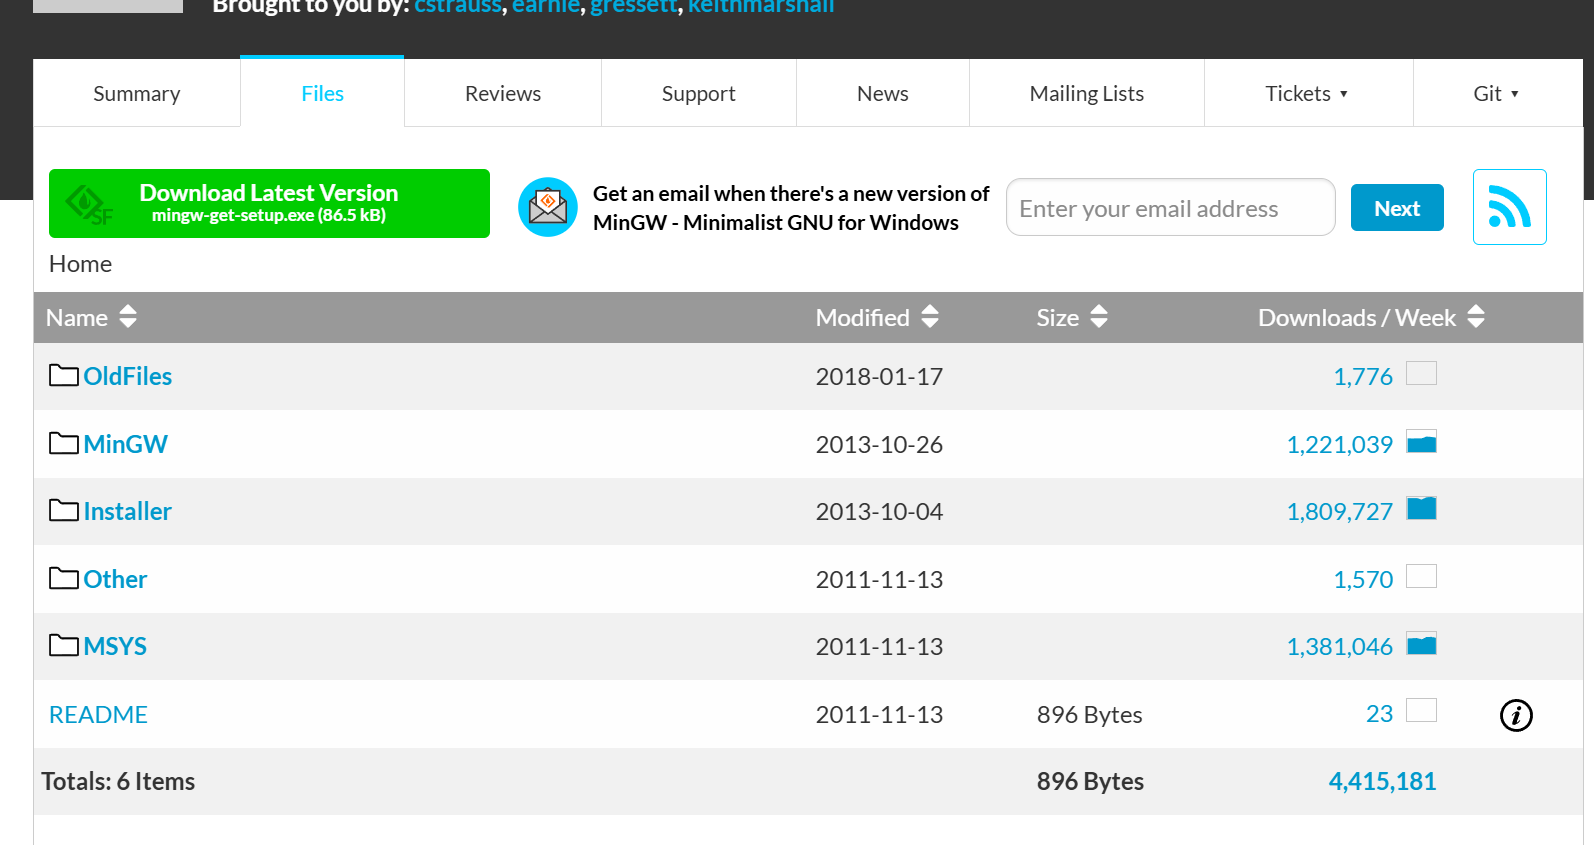Sort by Modified column arrows
The width and height of the screenshot is (1594, 845).
click(930, 317)
